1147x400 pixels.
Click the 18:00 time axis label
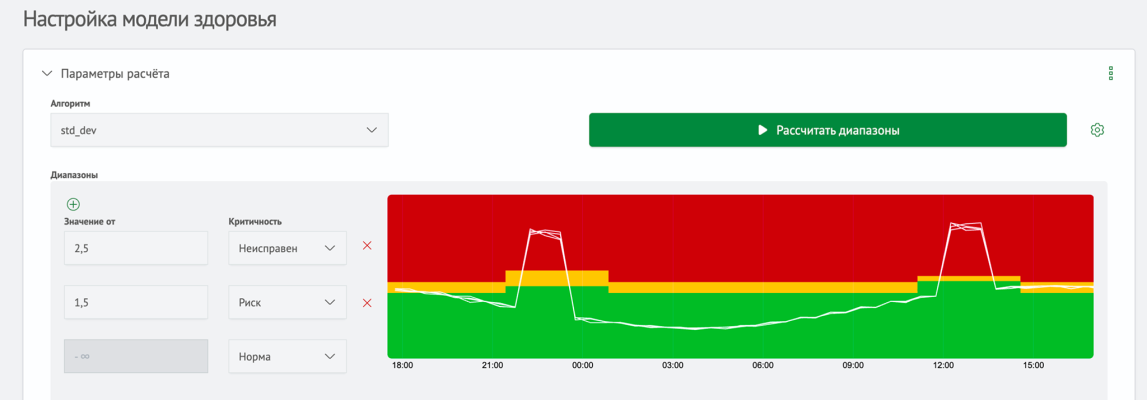point(402,365)
